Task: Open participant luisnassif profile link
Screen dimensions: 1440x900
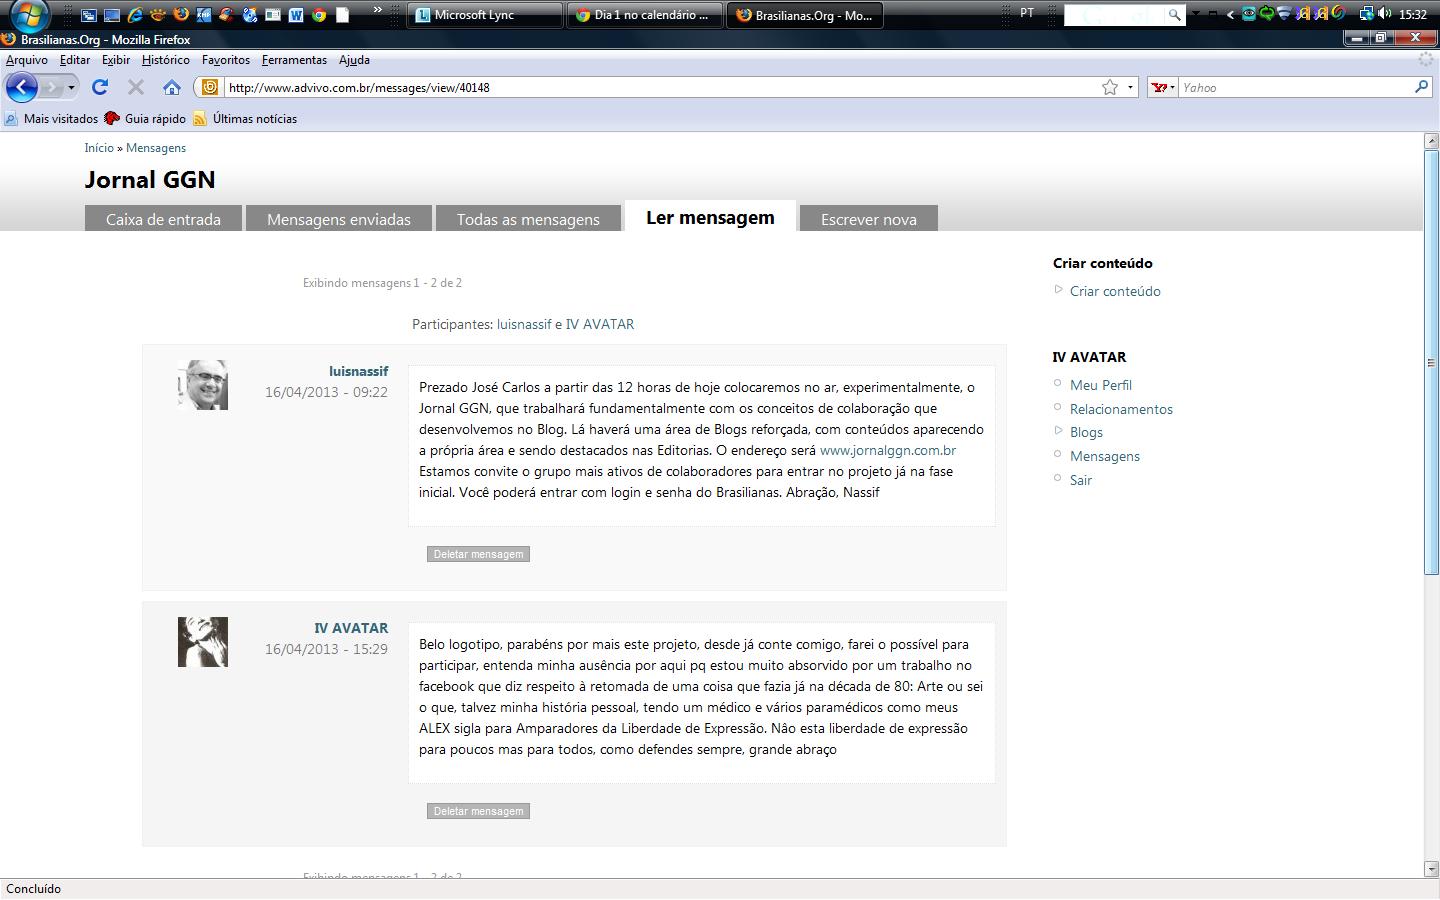Action: pyautogui.click(x=524, y=324)
